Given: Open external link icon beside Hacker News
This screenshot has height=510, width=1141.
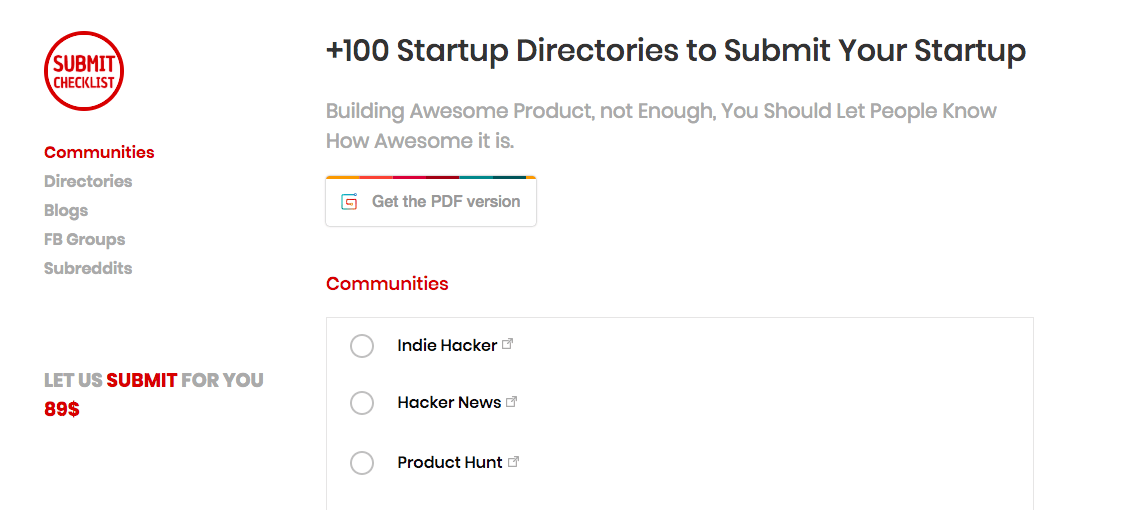Looking at the screenshot, I should click(x=512, y=402).
